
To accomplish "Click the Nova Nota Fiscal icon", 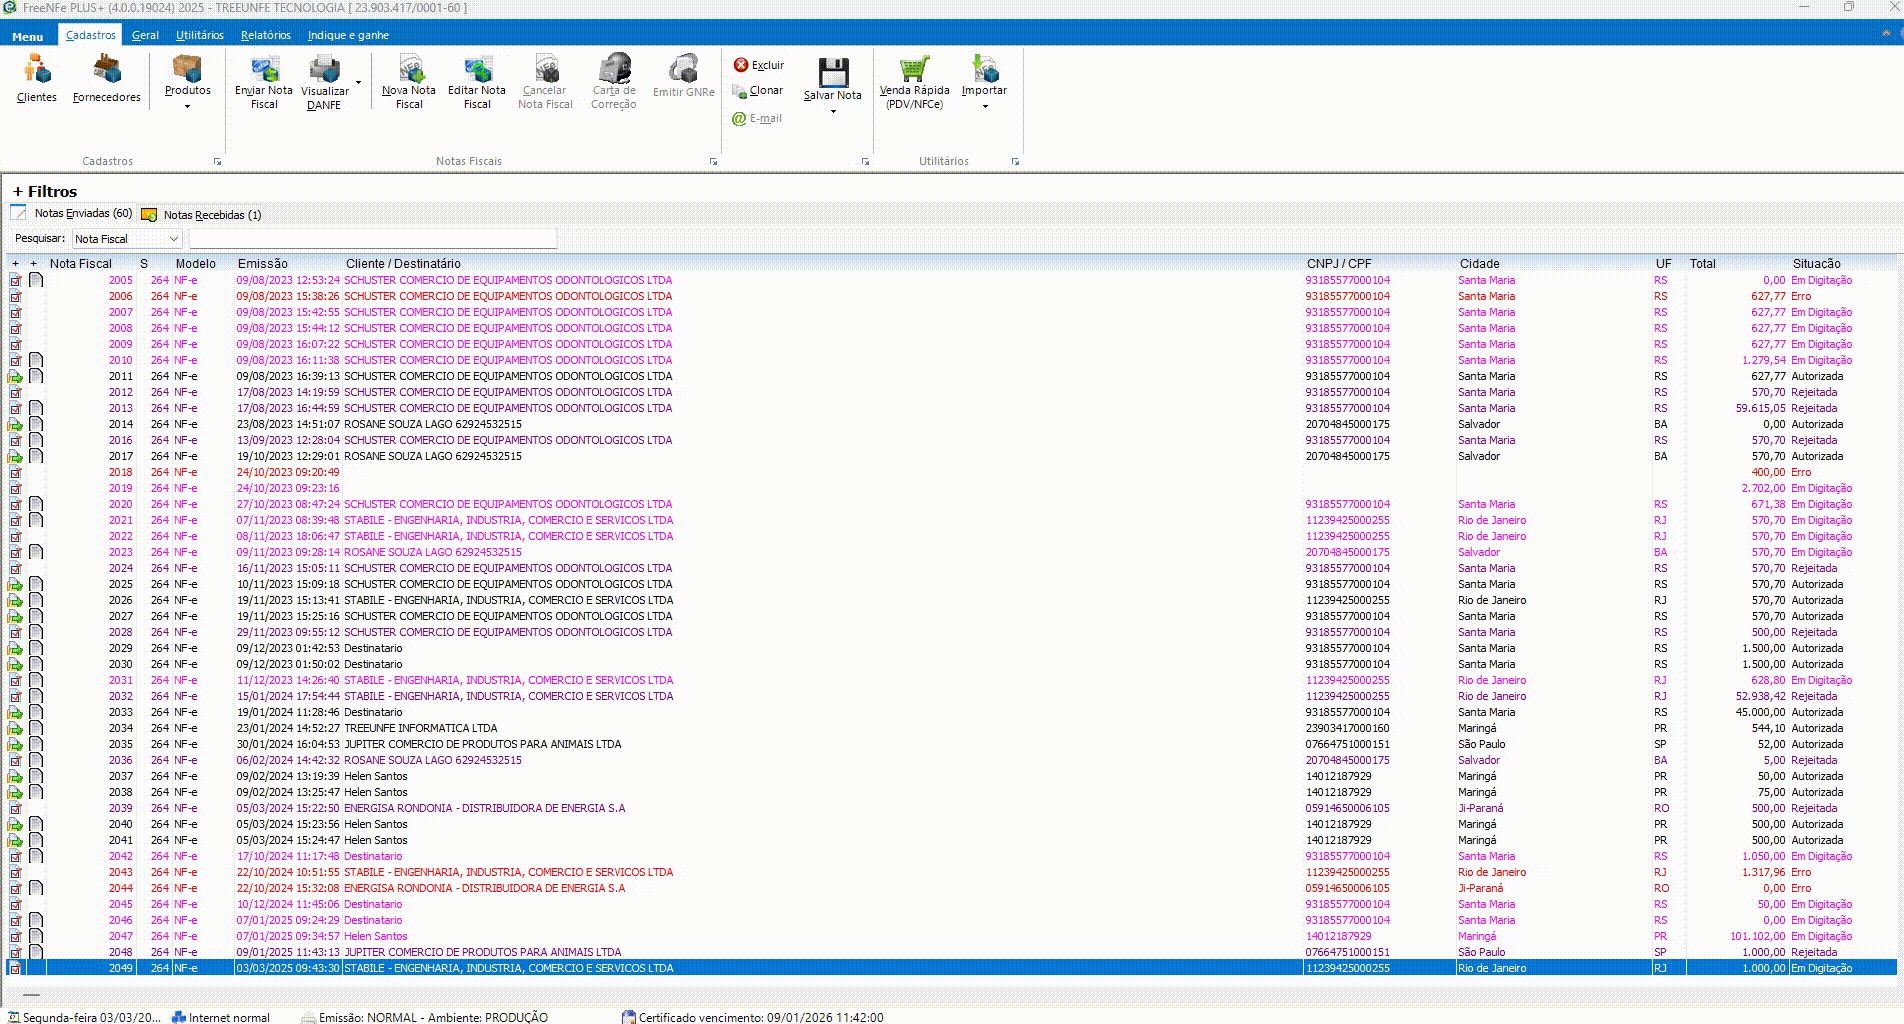I will (x=409, y=70).
